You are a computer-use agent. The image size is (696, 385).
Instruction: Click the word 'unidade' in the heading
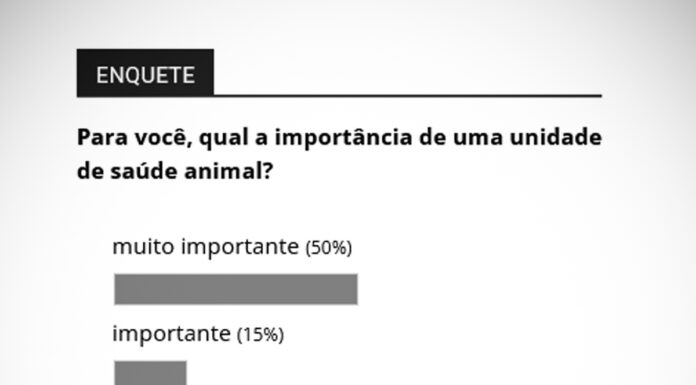coord(555,137)
